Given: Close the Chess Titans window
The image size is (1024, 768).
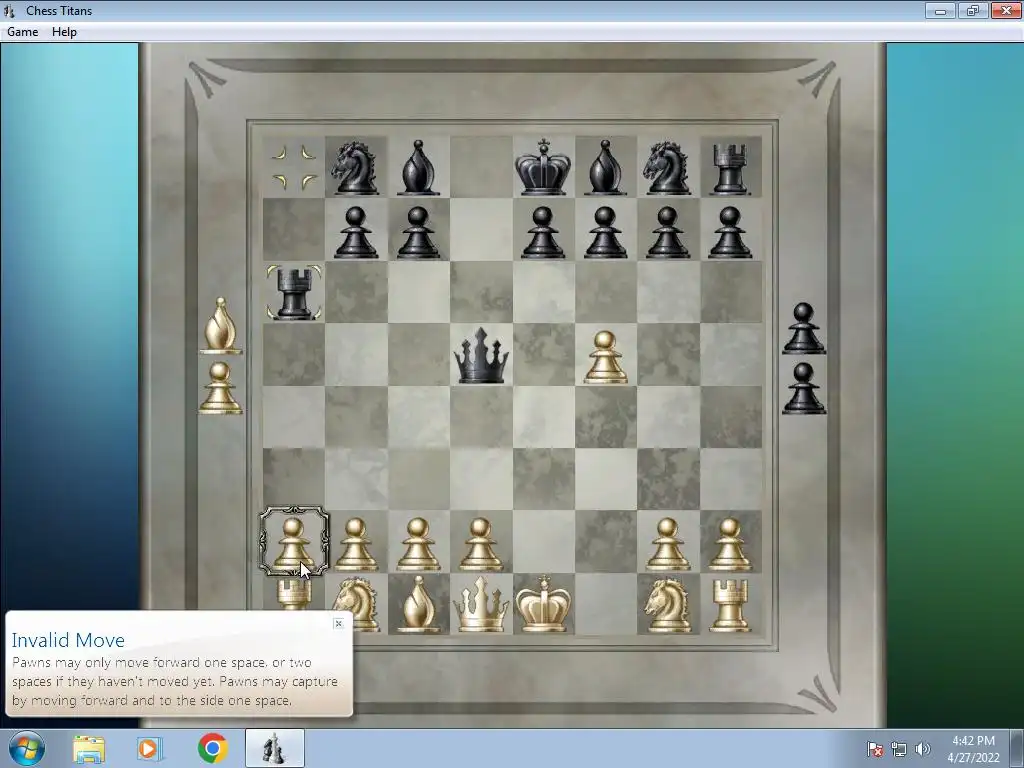Looking at the screenshot, I should pos(1006,10).
